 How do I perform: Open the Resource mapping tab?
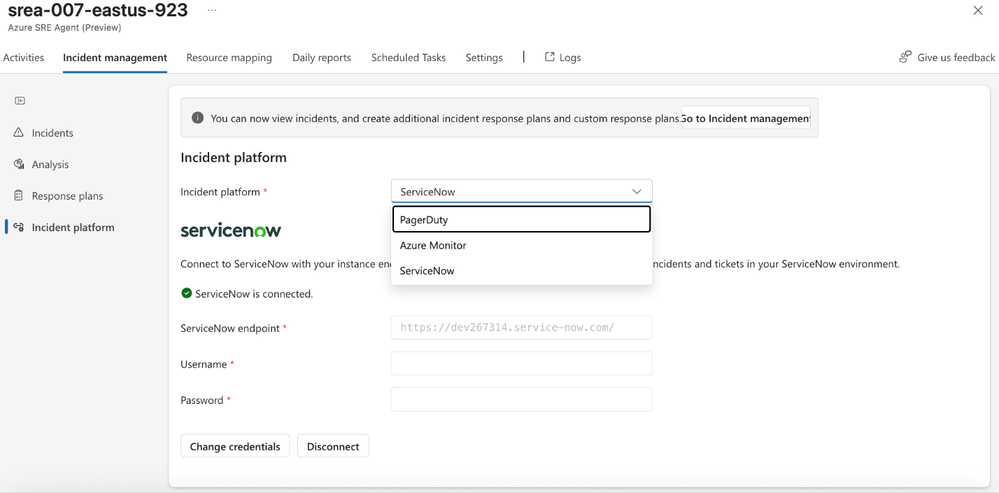(229, 57)
